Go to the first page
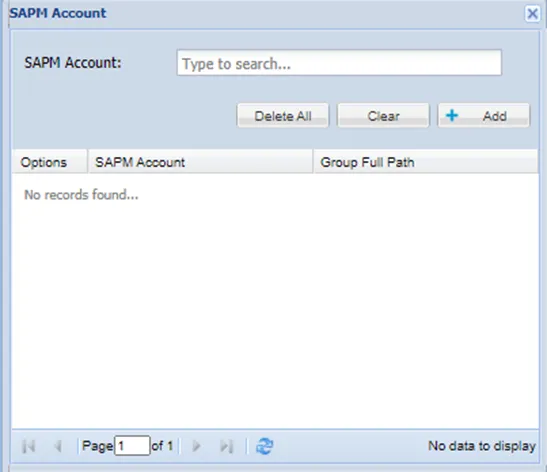 [29, 446]
